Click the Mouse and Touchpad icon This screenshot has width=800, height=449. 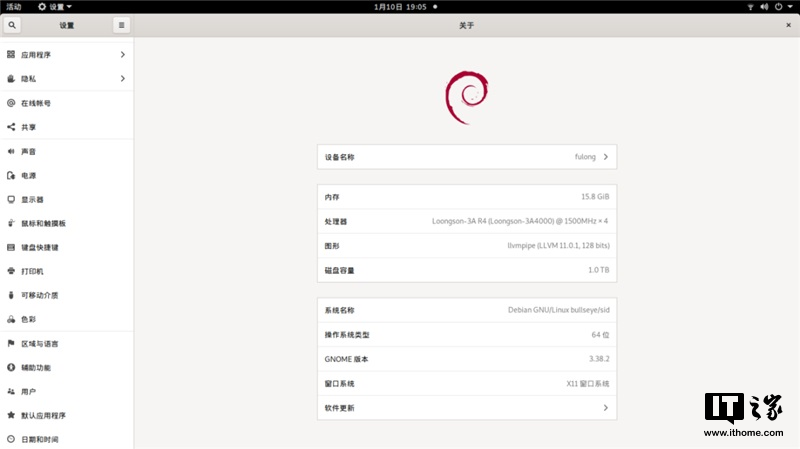(x=11, y=223)
